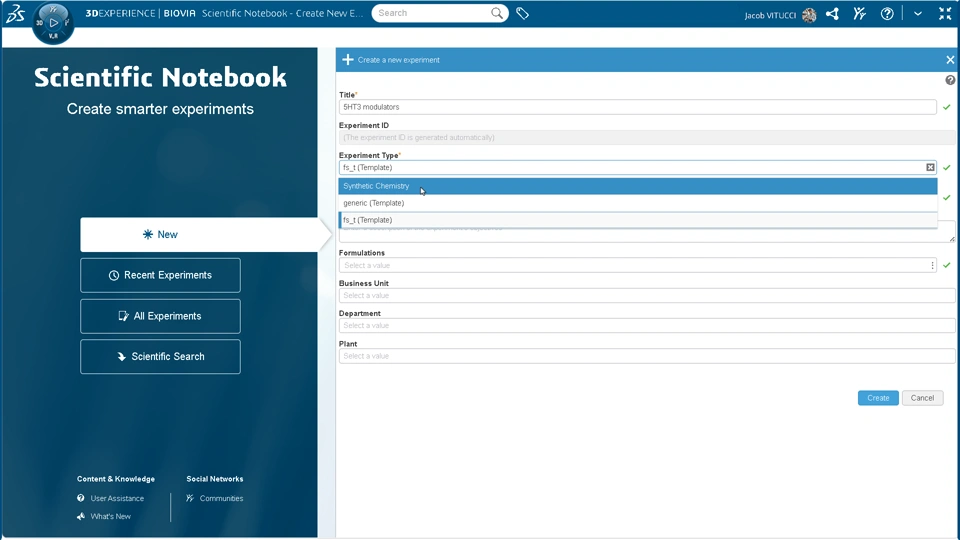960x540 pixels.
Task: Click the Title field
Action: [x=637, y=107]
